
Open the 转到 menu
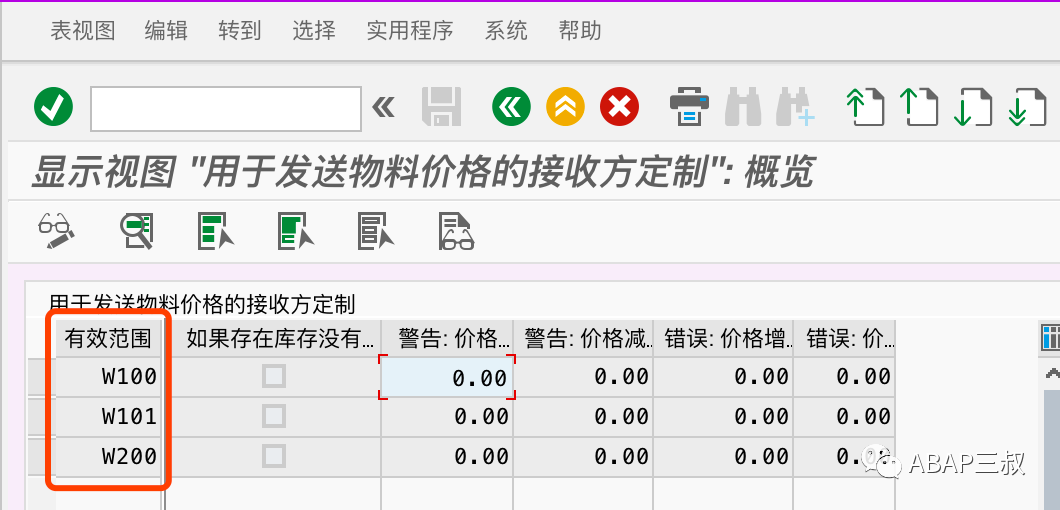(x=239, y=30)
